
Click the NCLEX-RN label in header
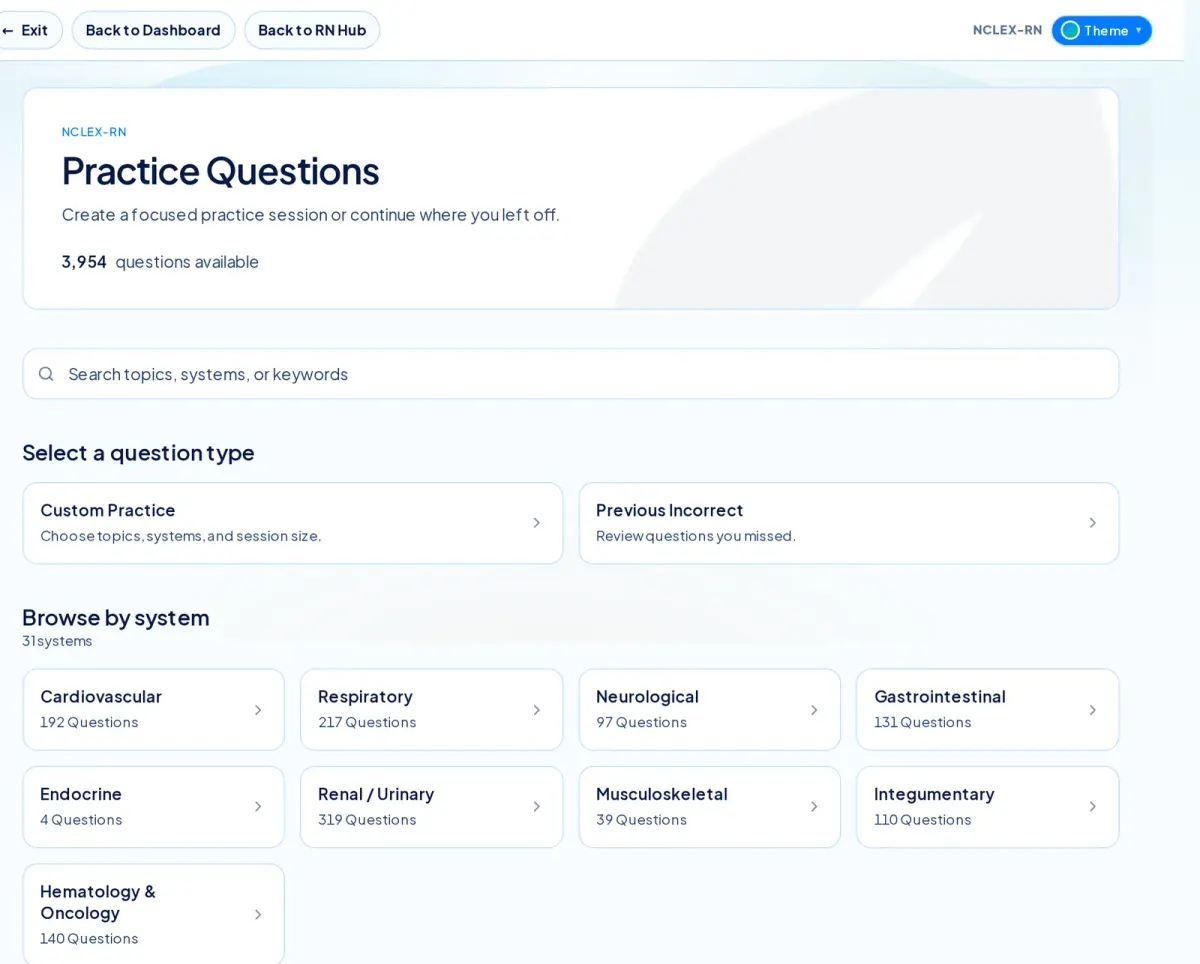[1007, 30]
